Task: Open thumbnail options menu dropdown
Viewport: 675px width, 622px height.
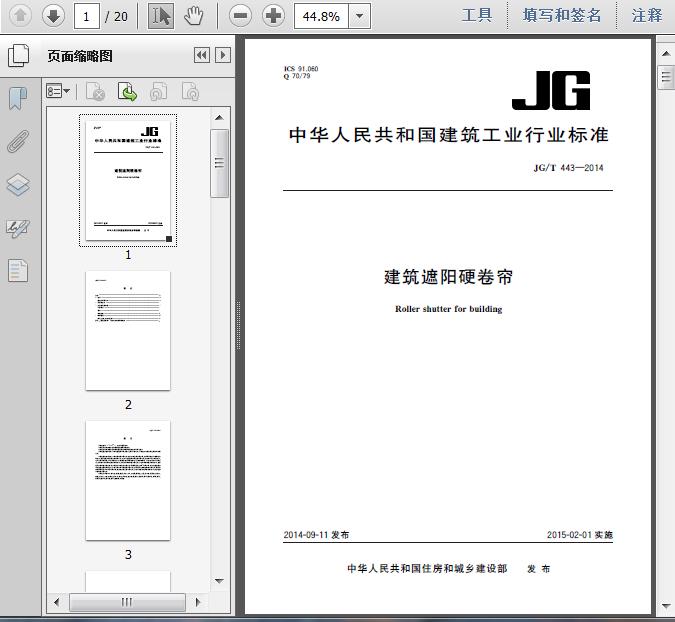Action: coord(58,92)
